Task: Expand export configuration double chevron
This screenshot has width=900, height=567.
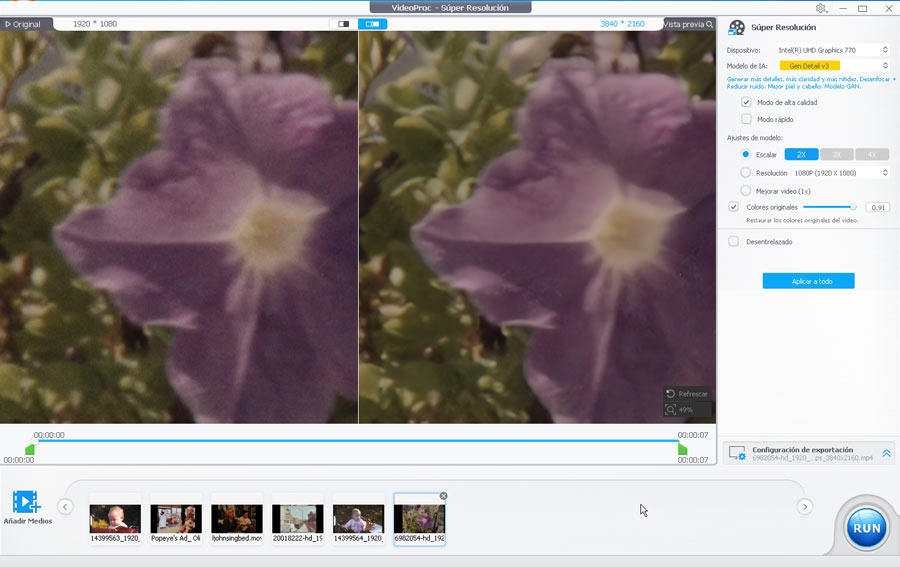Action: pyautogui.click(x=886, y=453)
